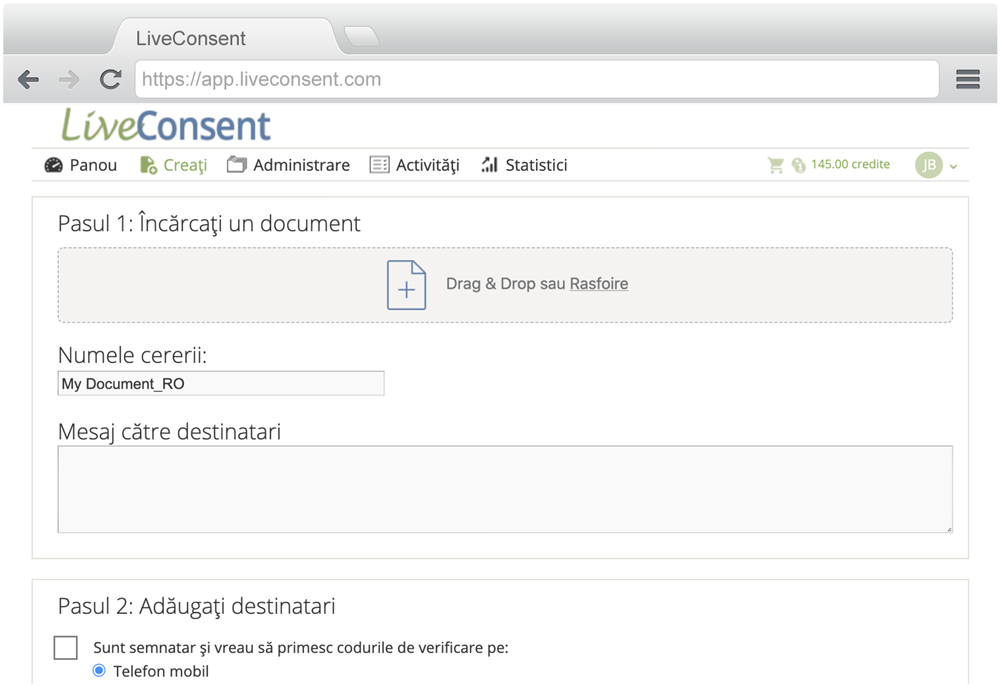The width and height of the screenshot is (1000, 686).
Task: Tick the 'Sunt semnatar' checkbox
Action: pyautogui.click(x=66, y=648)
